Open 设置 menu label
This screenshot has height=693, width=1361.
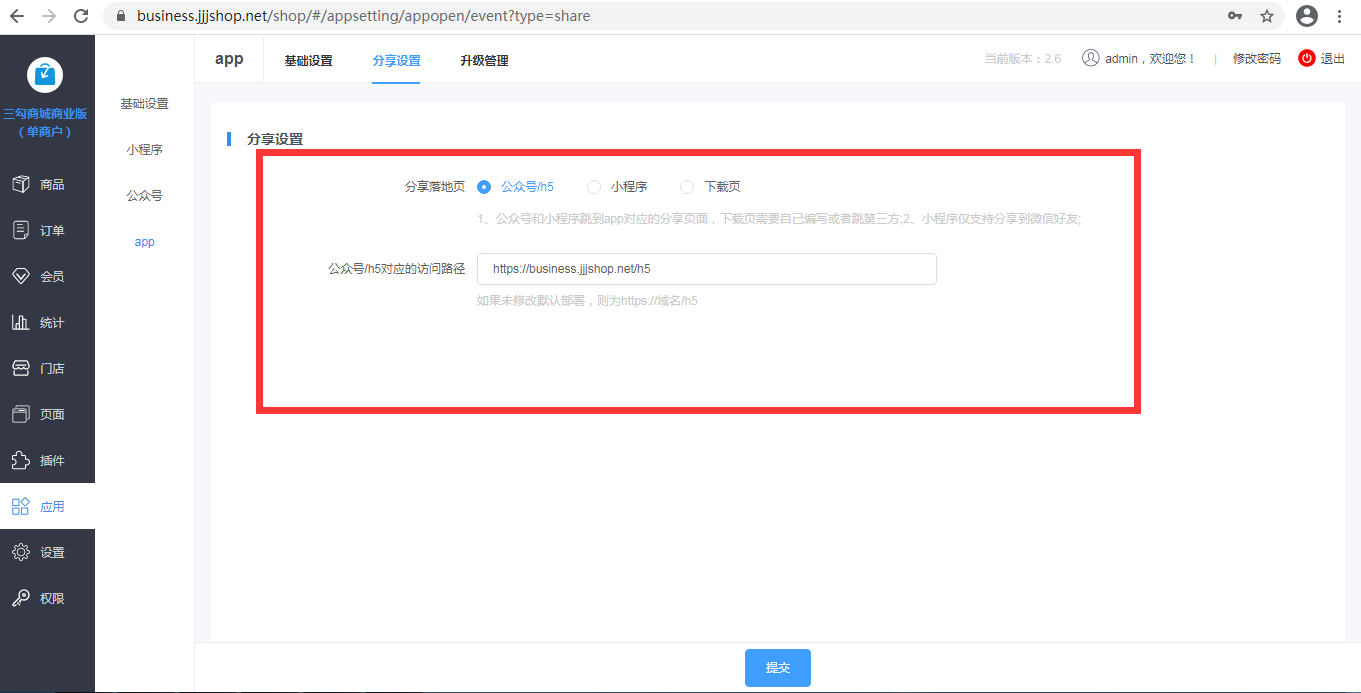pyautogui.click(x=52, y=552)
